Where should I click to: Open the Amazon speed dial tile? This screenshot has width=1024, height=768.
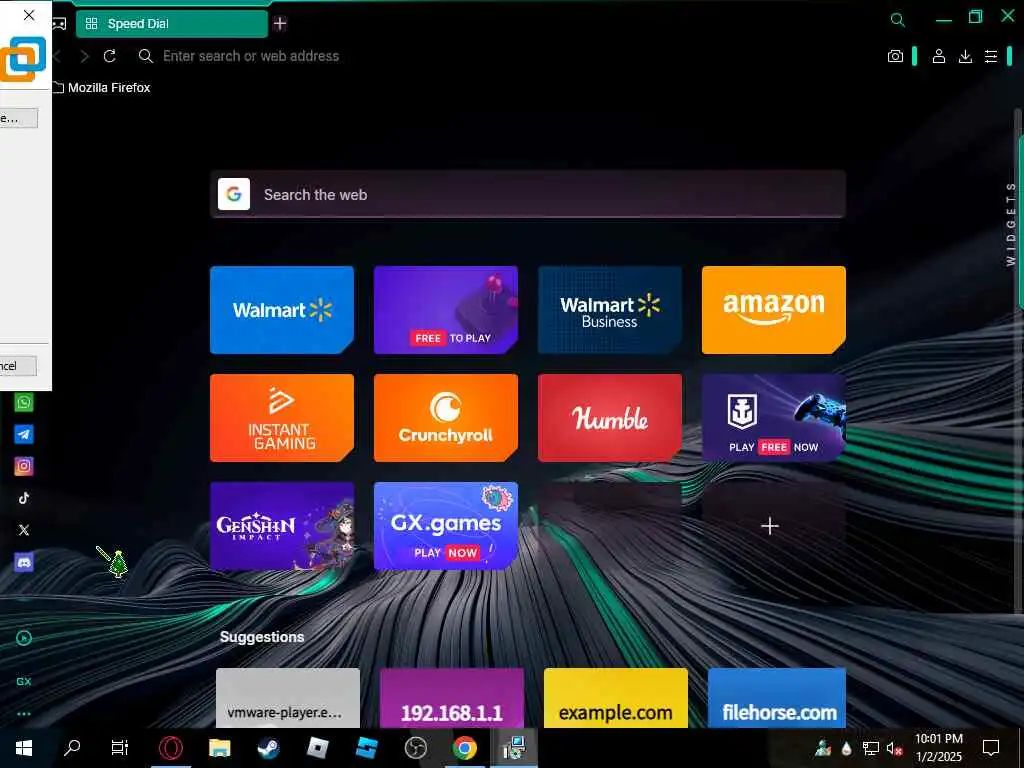(773, 310)
